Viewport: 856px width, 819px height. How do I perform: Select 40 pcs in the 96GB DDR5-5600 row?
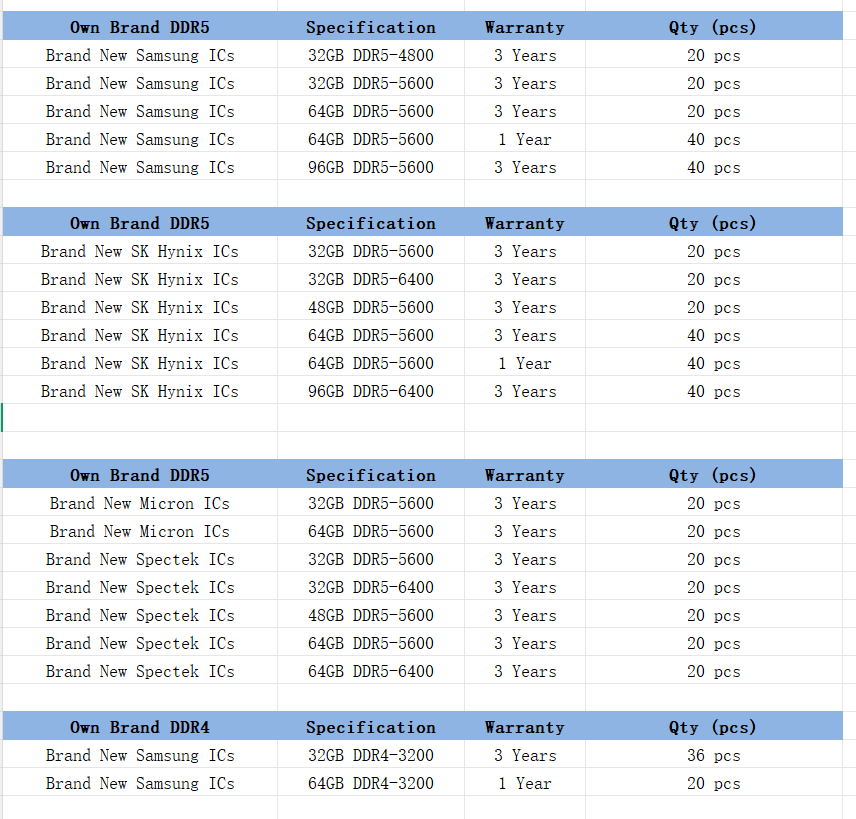click(x=714, y=167)
